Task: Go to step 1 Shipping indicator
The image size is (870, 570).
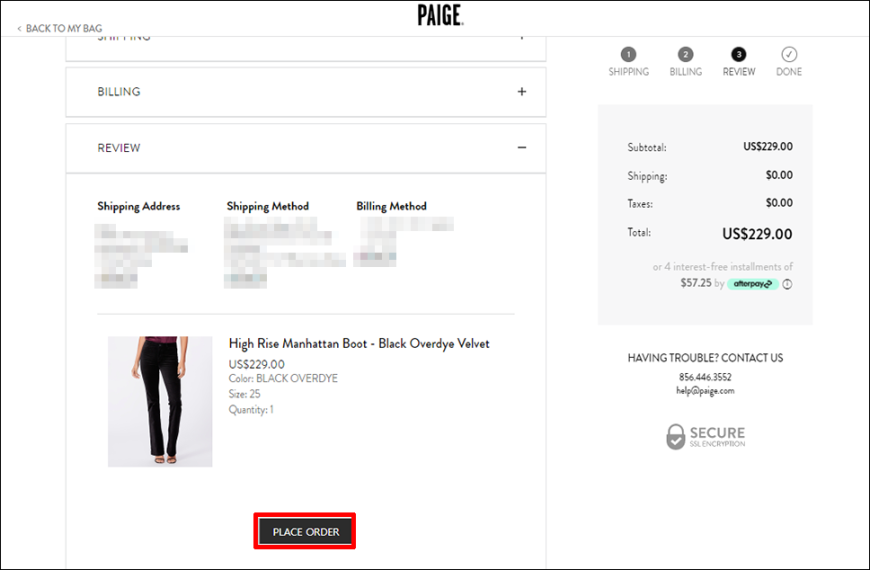Action: click(x=628, y=62)
